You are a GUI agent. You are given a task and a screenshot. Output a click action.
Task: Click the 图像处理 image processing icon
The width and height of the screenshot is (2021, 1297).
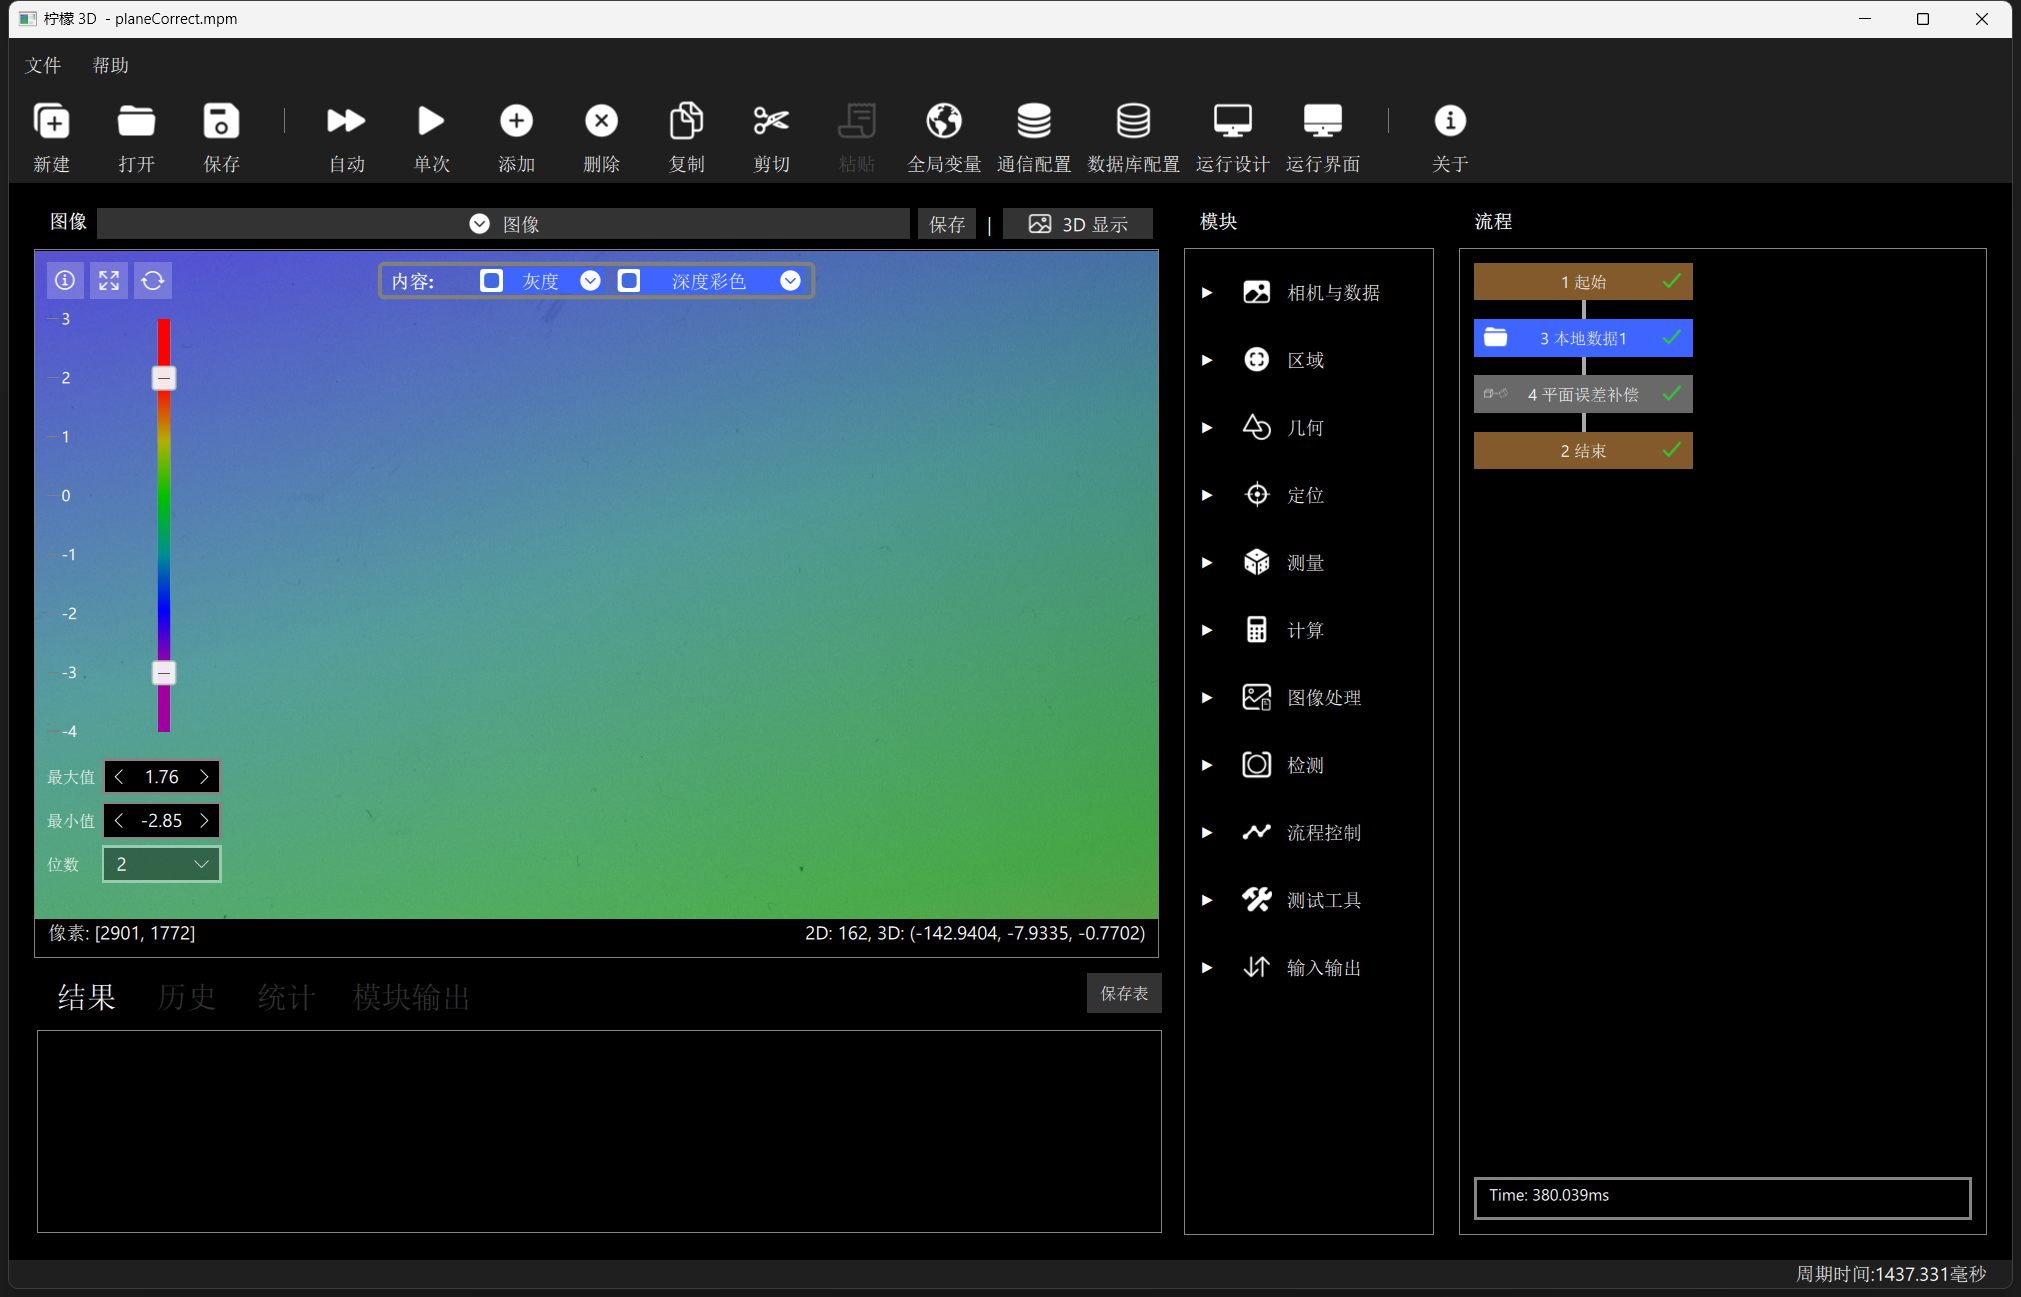[x=1256, y=697]
